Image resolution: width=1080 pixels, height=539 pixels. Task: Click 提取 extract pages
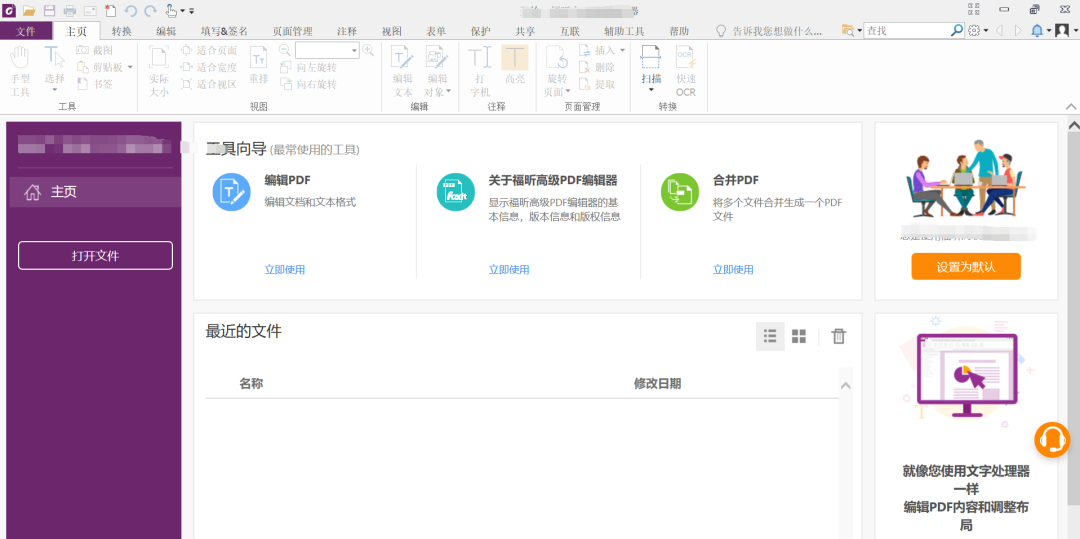click(597, 84)
